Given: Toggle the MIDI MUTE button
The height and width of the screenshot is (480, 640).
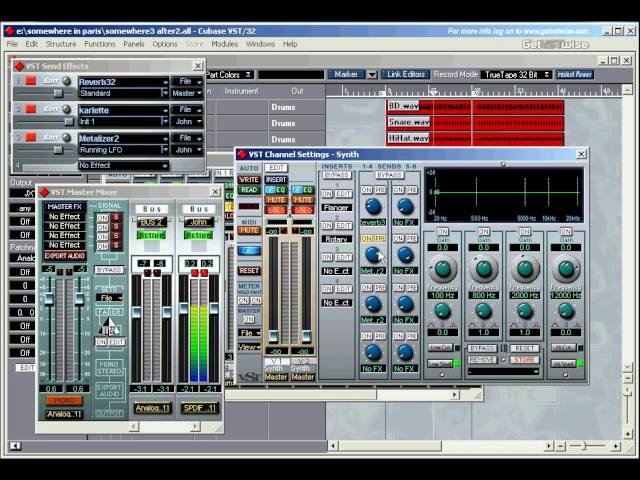Looking at the screenshot, I should 249,231.
